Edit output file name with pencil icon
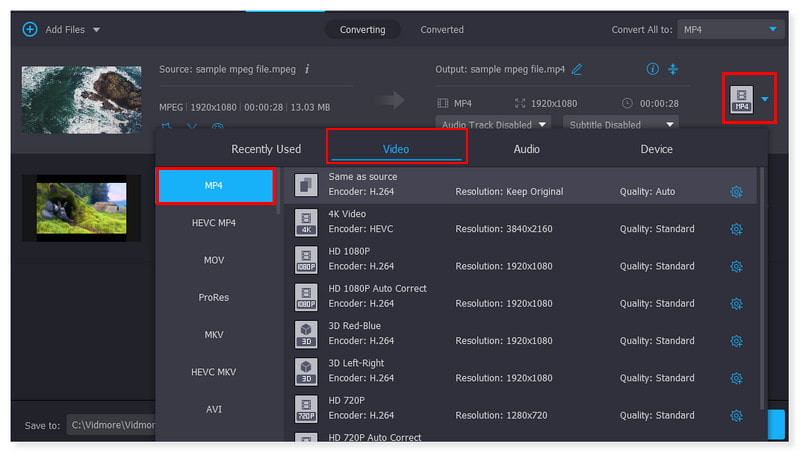Image resolution: width=800 pixels, height=453 pixels. pos(577,69)
